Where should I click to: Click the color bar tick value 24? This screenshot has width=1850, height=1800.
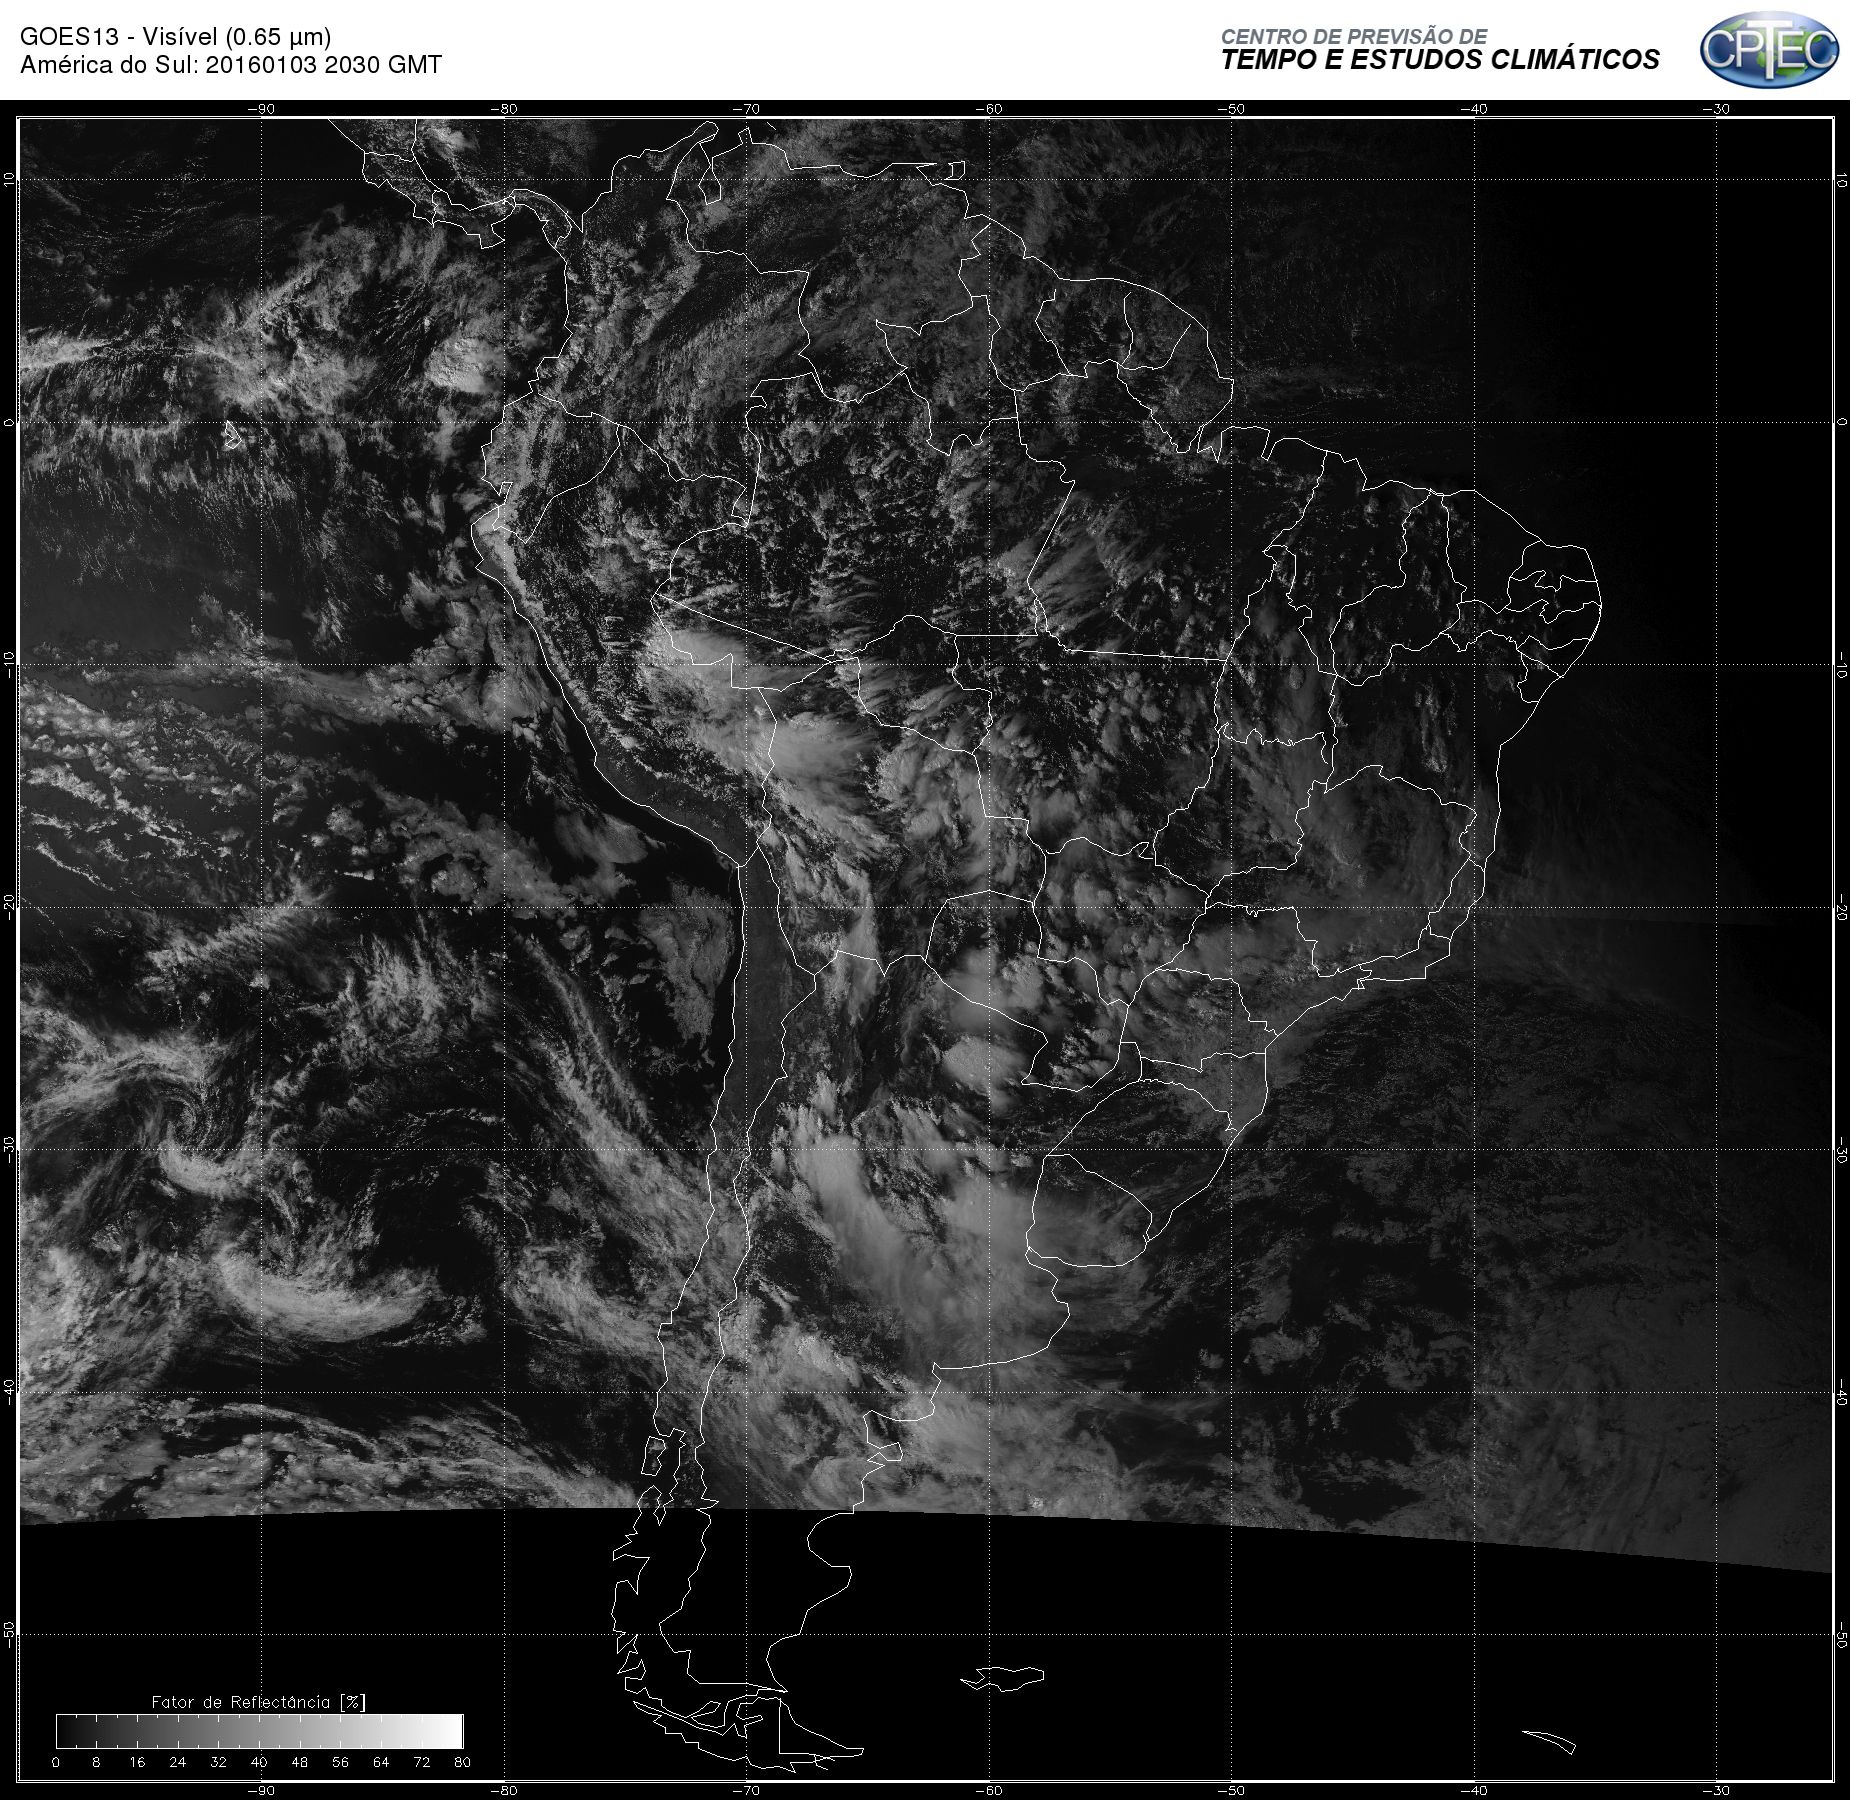178,1762
